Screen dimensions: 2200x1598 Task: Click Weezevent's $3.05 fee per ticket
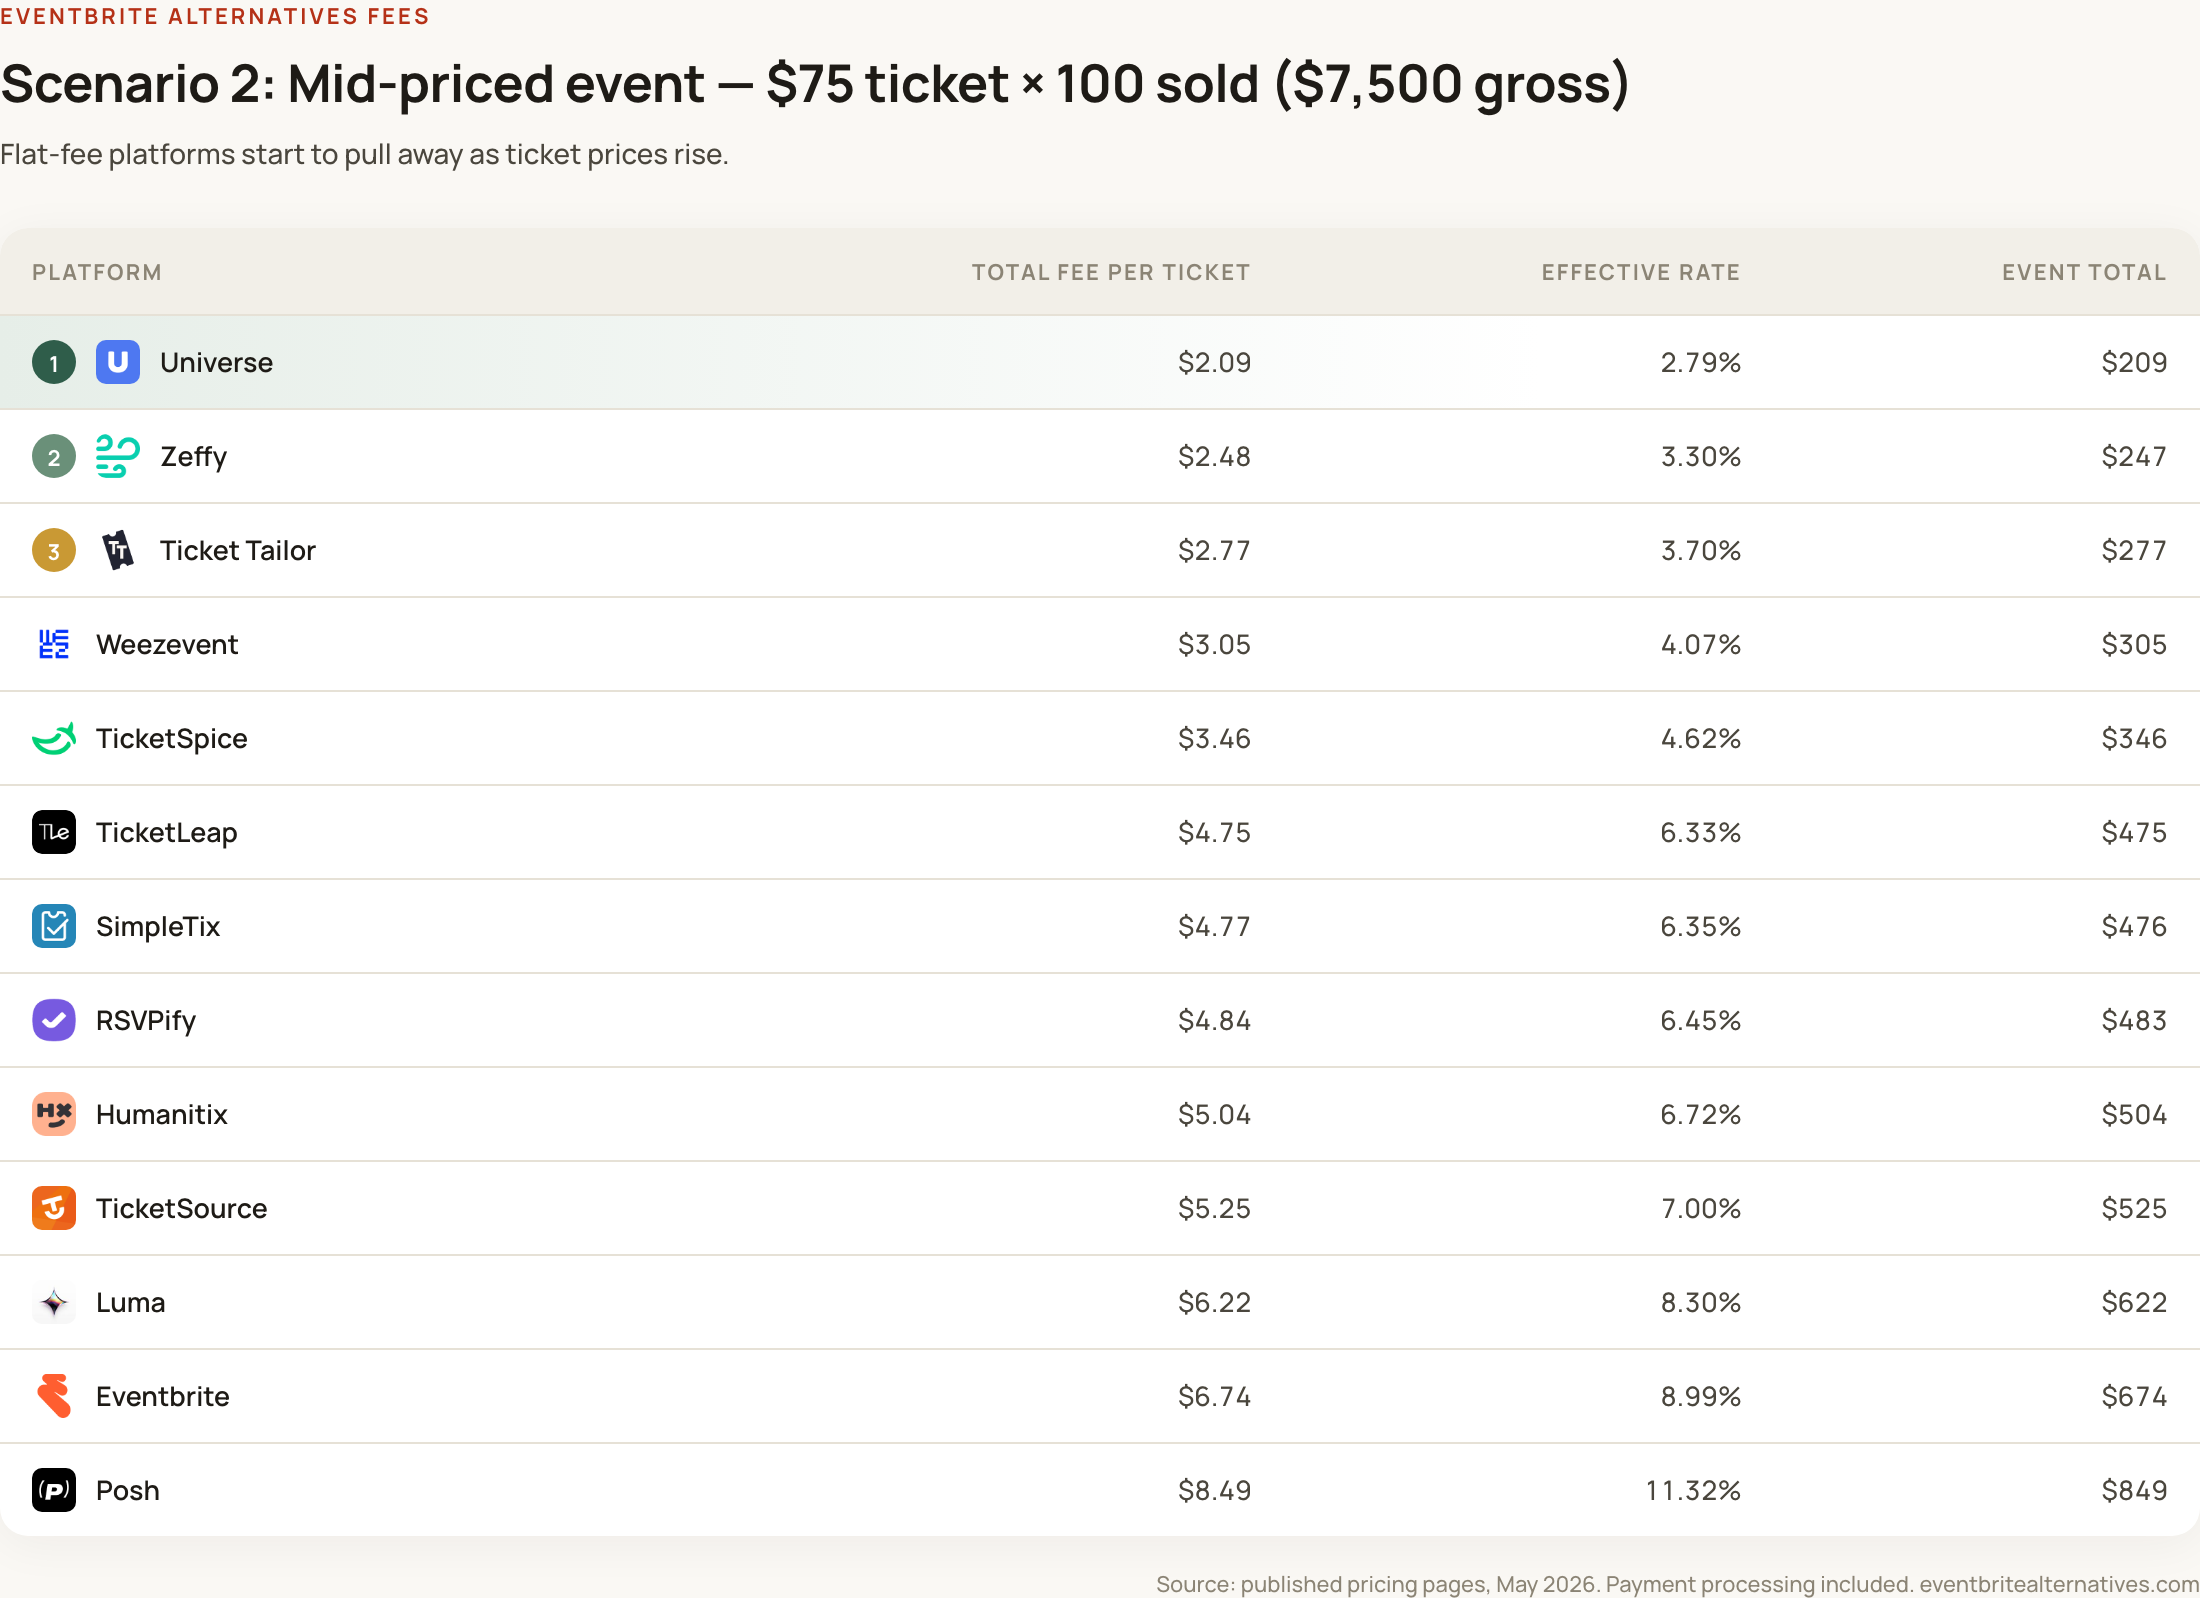[x=1214, y=644]
